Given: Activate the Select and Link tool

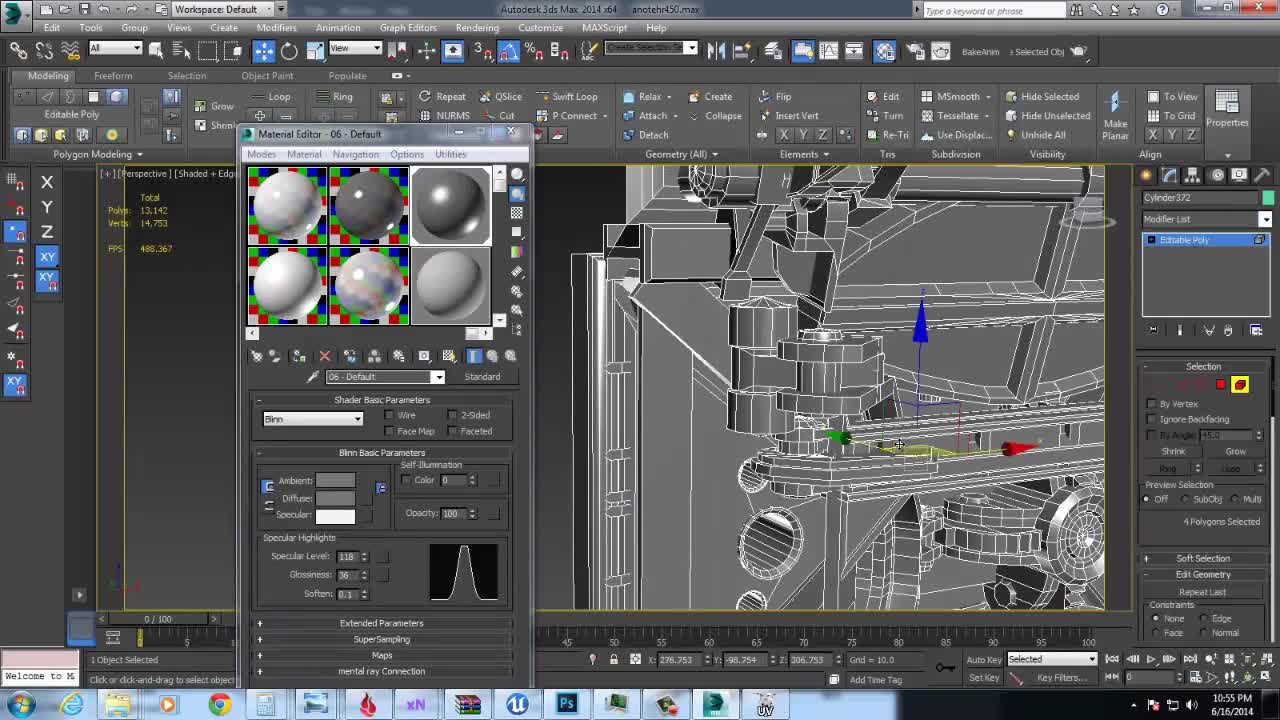Looking at the screenshot, I should 19,51.
